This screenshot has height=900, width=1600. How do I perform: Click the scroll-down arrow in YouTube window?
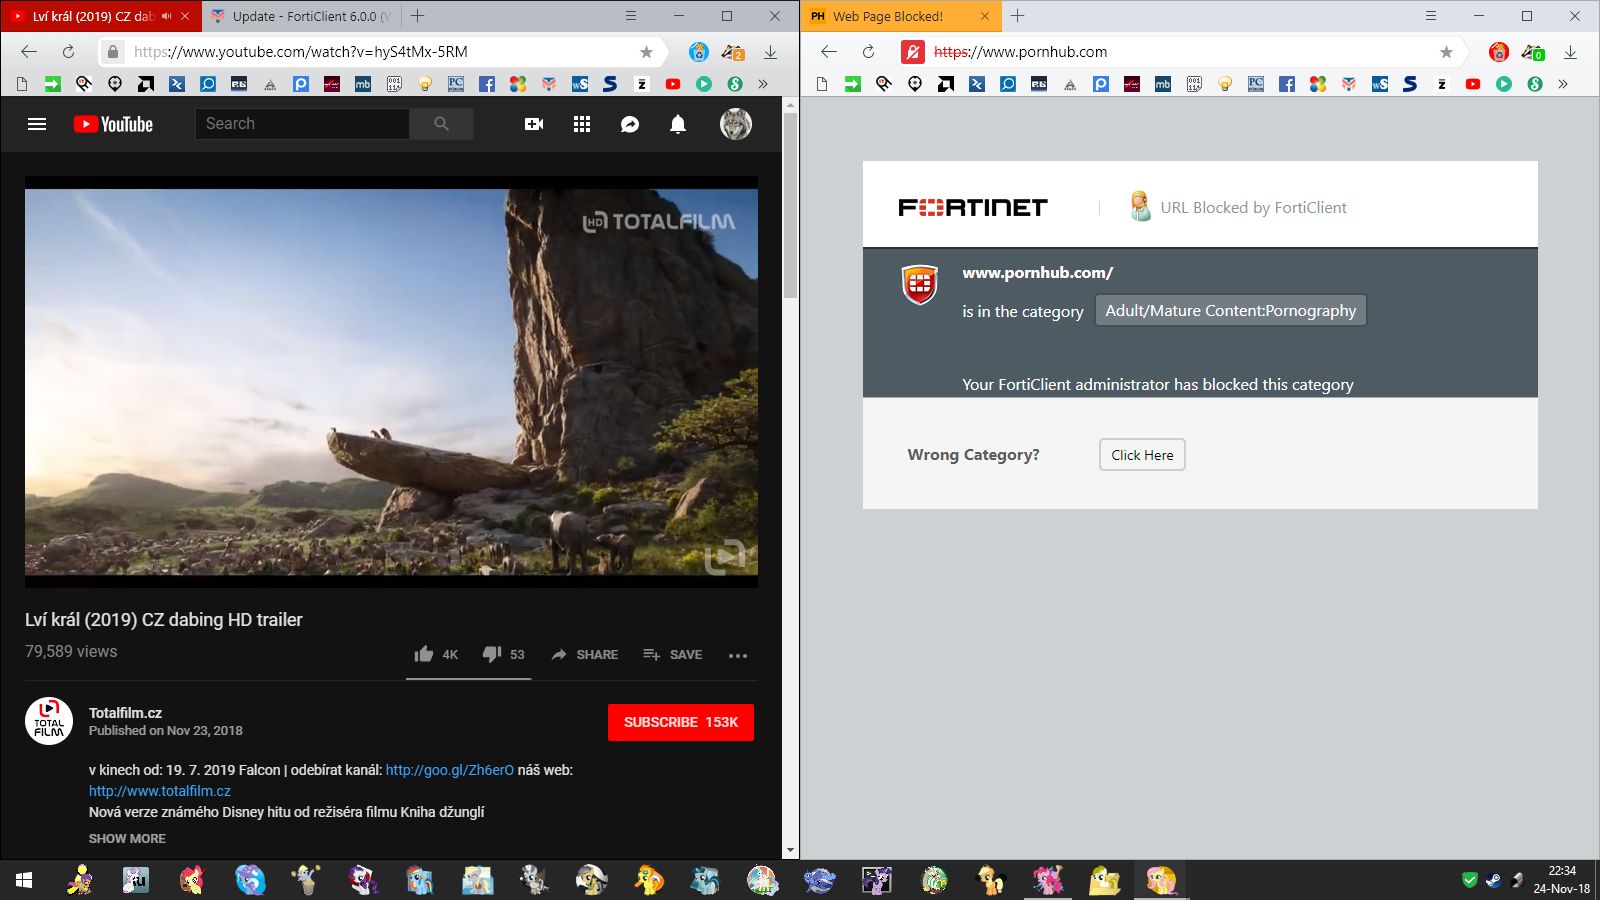click(790, 851)
